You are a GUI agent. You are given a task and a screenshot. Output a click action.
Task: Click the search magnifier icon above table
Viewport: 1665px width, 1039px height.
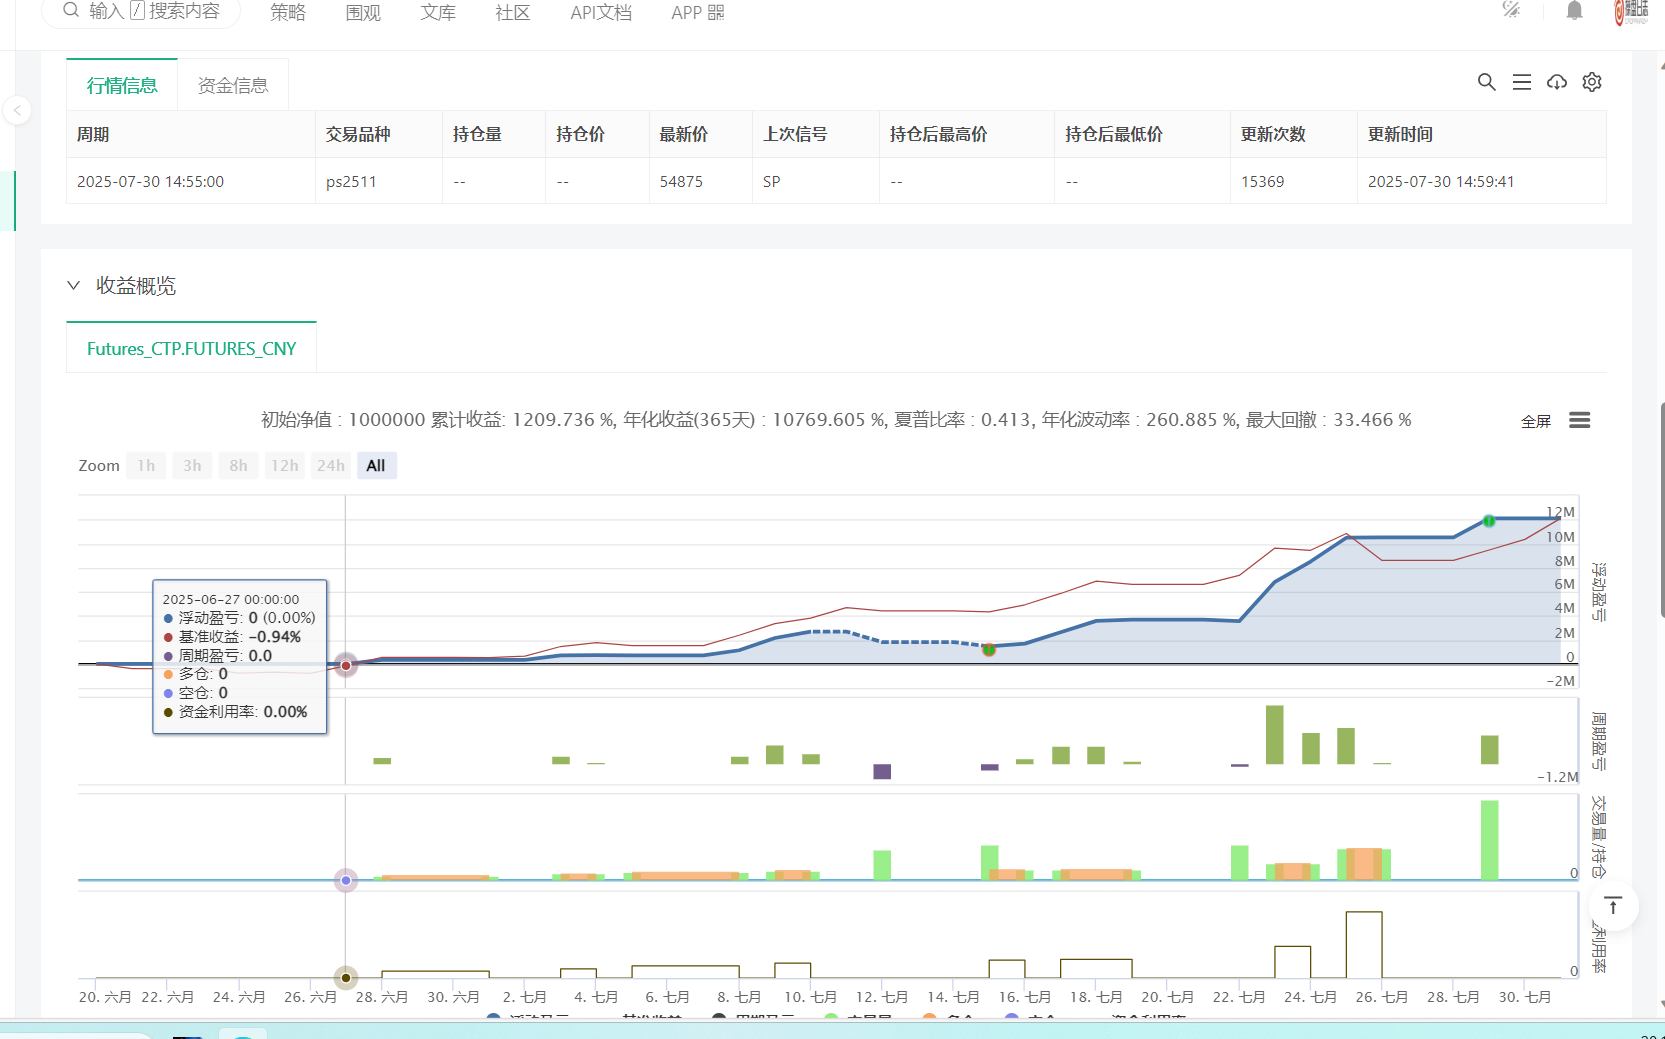pyautogui.click(x=1486, y=82)
